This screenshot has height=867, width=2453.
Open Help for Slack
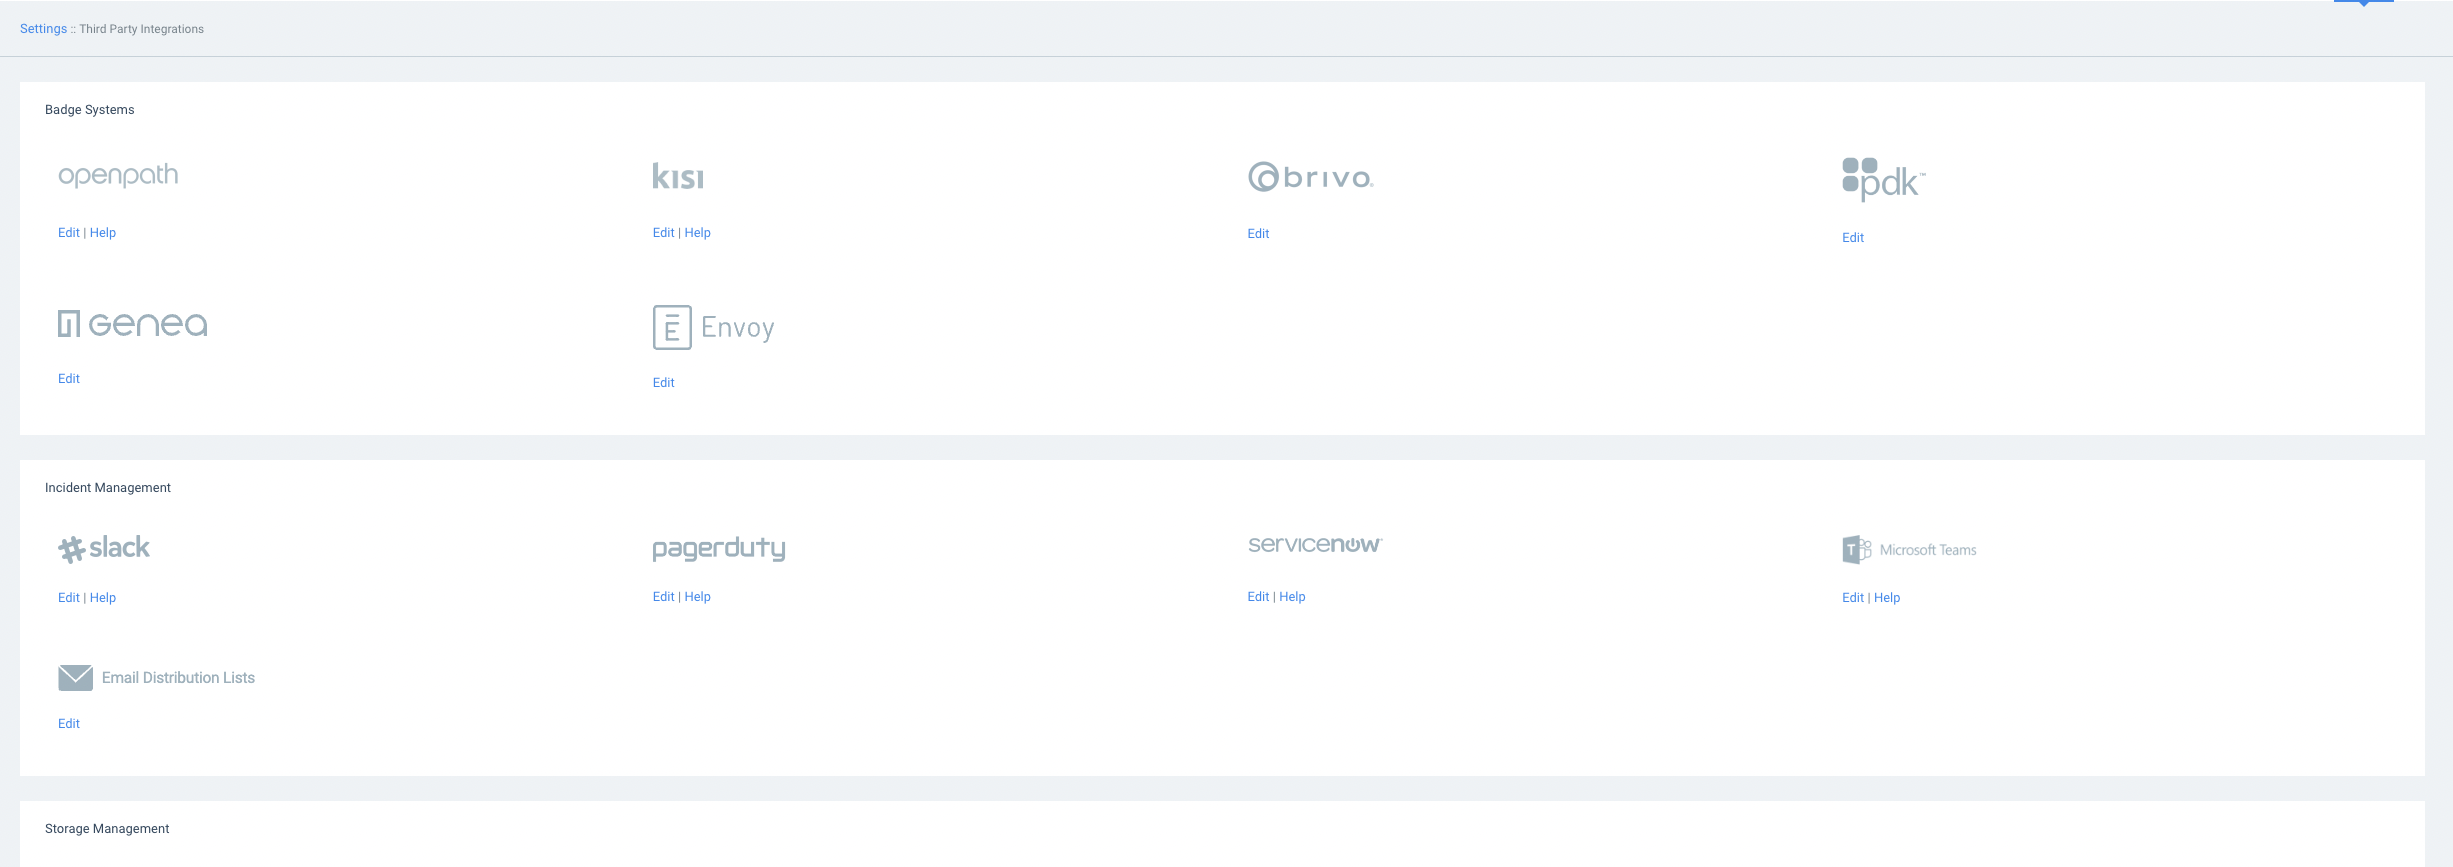pyautogui.click(x=103, y=598)
